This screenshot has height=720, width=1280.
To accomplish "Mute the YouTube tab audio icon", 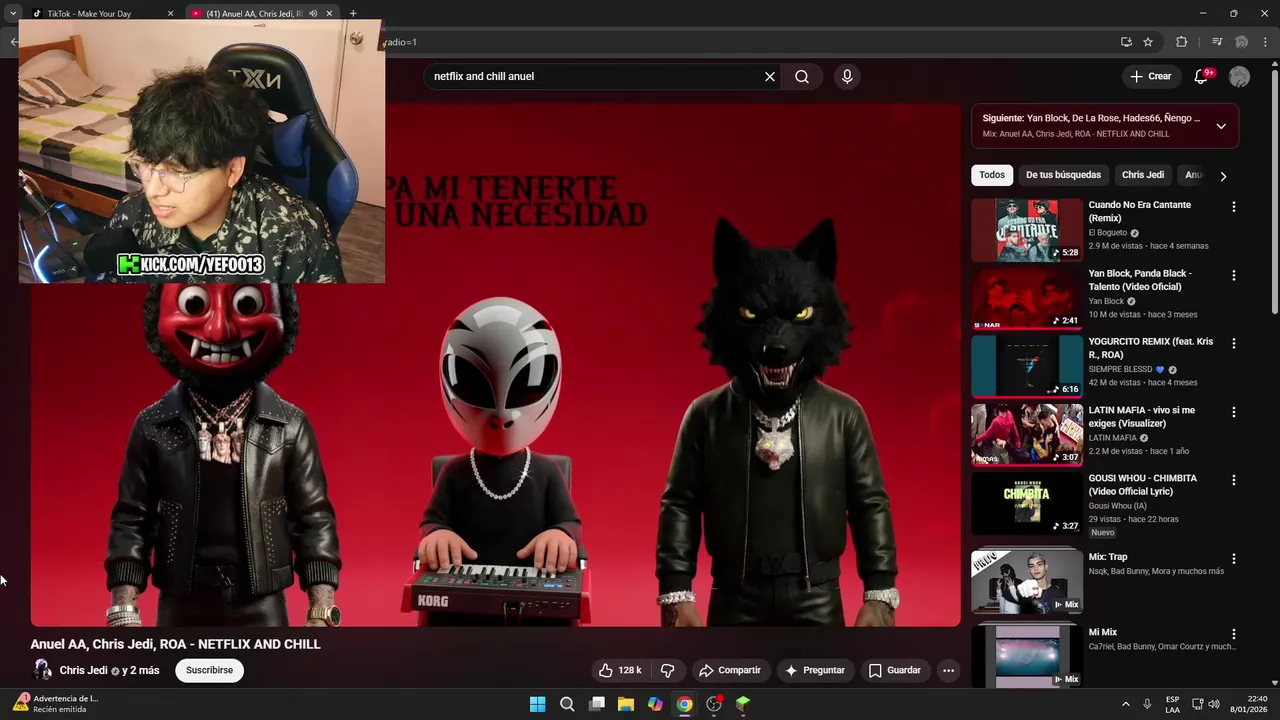I will 313,14.
